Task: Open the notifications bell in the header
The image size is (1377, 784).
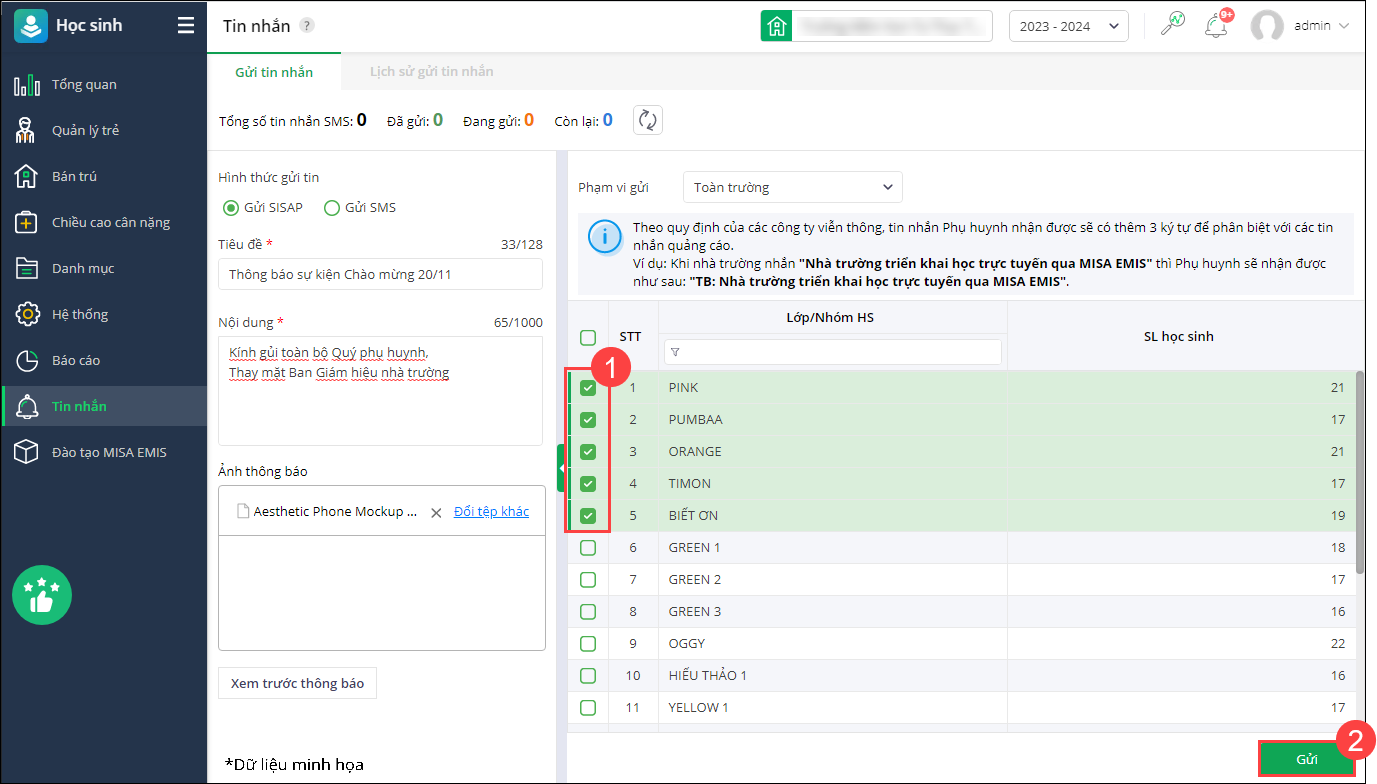Action: tap(1216, 26)
